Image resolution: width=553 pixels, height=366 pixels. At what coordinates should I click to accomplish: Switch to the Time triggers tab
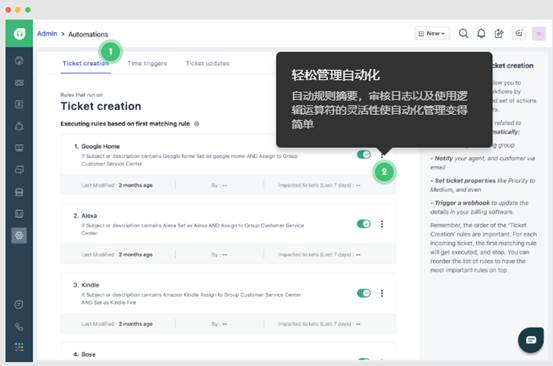click(x=147, y=63)
